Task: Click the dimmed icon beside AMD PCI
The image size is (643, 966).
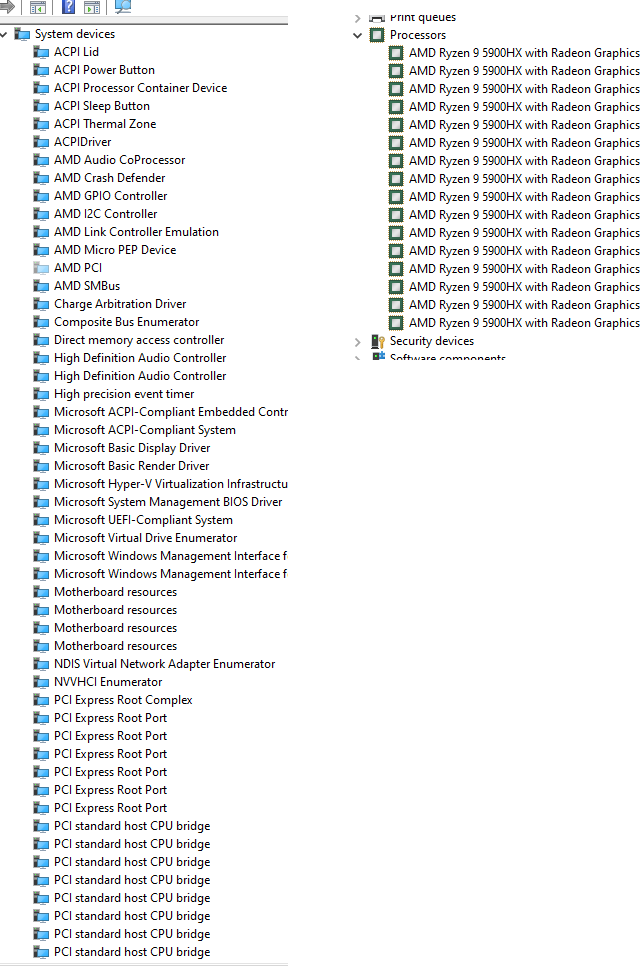Action: point(41,268)
